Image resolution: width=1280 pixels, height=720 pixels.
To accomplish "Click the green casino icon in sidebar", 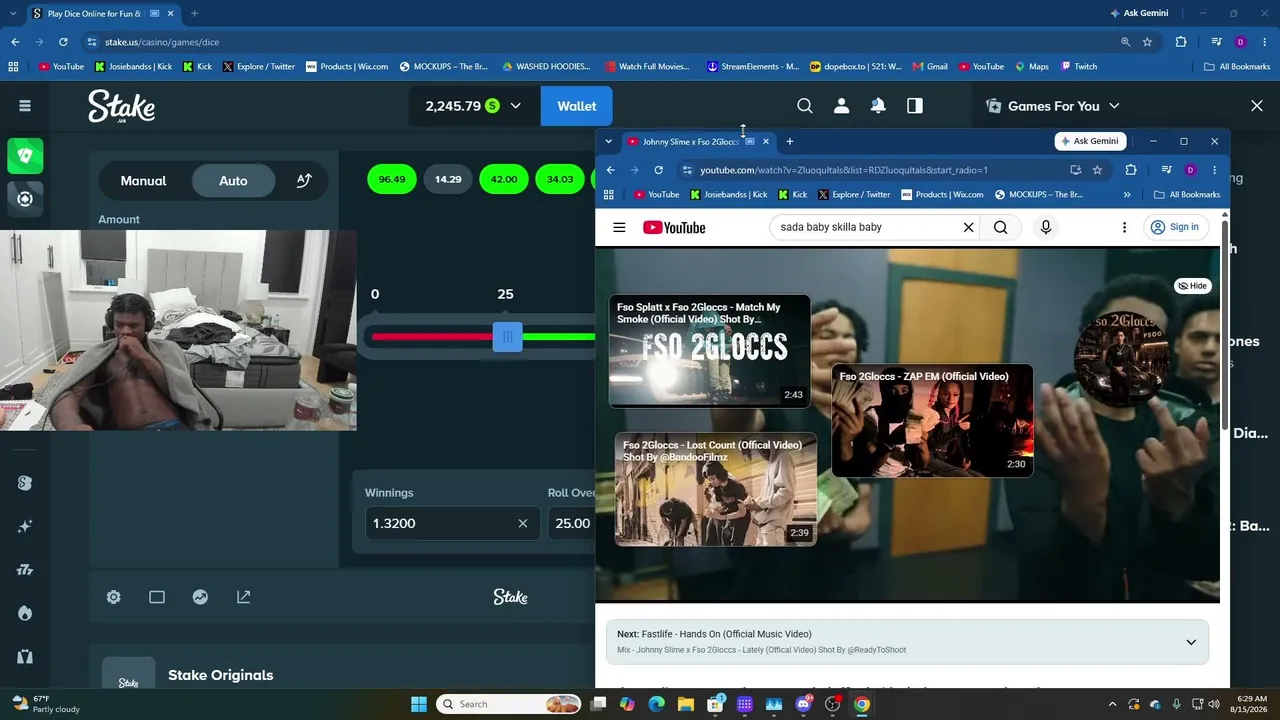I will (x=25, y=156).
